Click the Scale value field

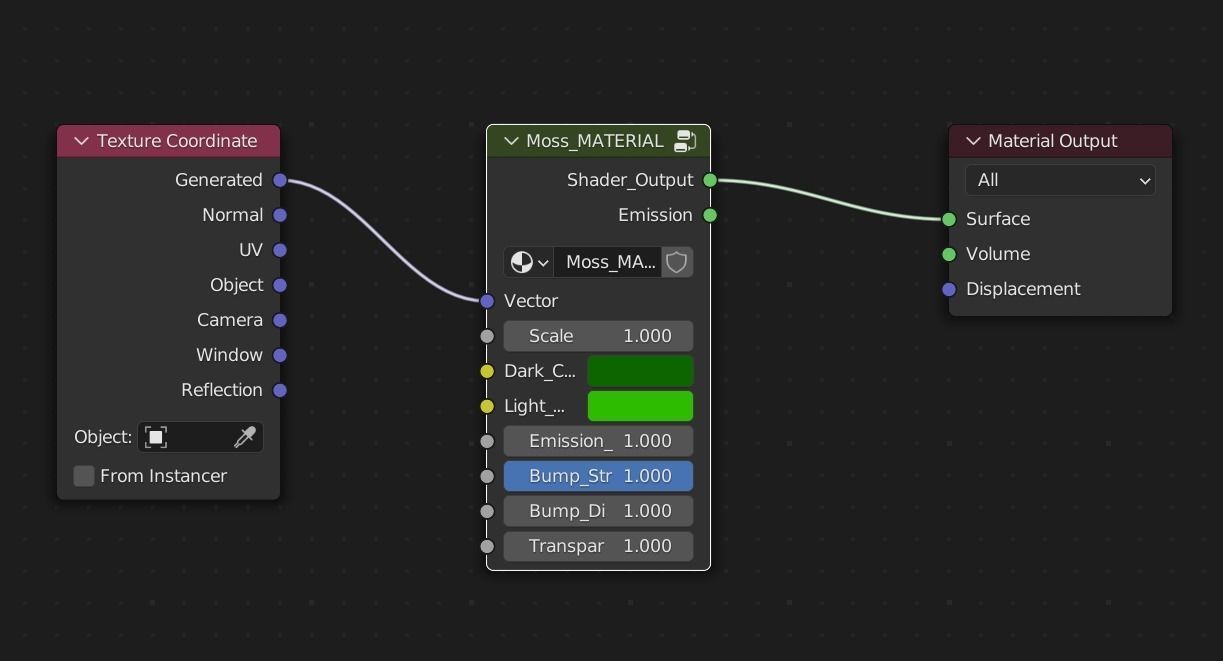point(598,336)
